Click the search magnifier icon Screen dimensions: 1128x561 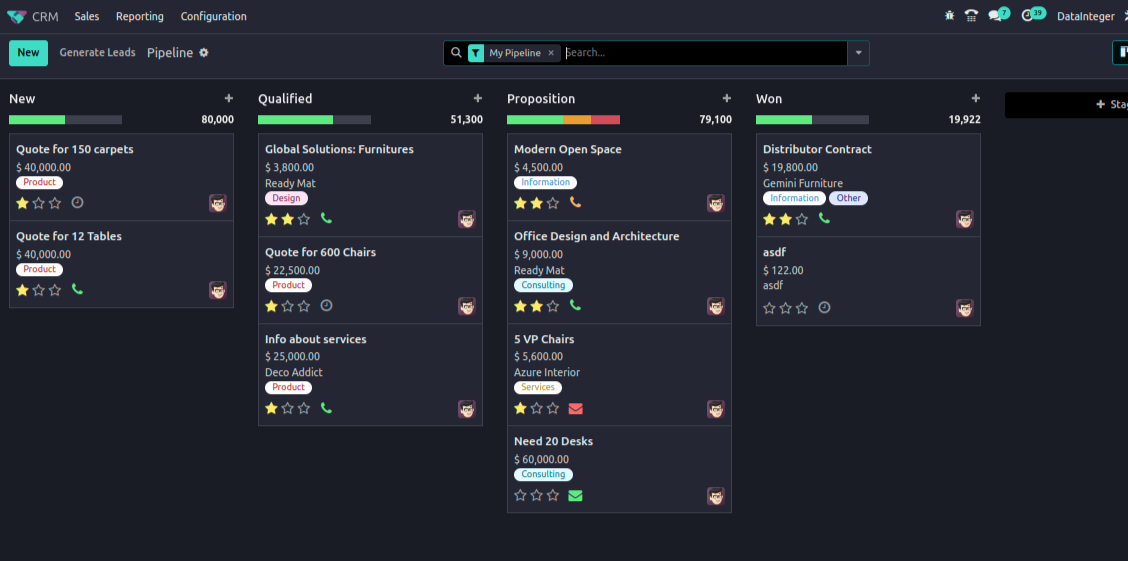click(455, 53)
